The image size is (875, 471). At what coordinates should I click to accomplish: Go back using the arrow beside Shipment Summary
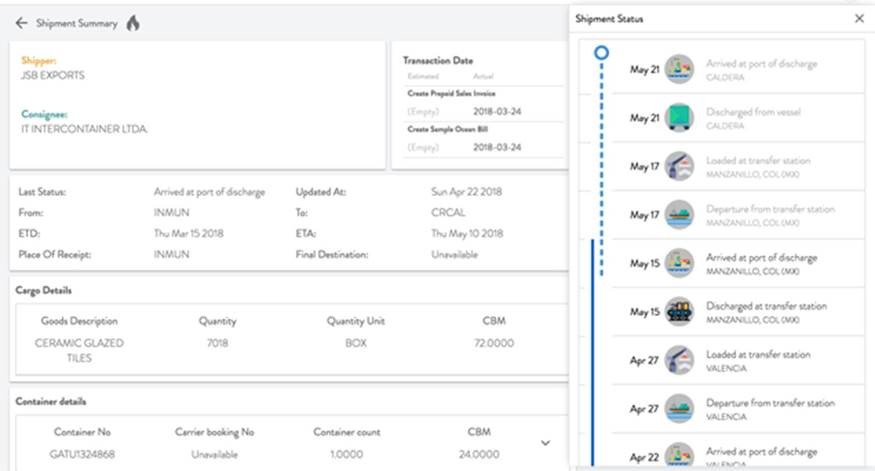(x=21, y=23)
